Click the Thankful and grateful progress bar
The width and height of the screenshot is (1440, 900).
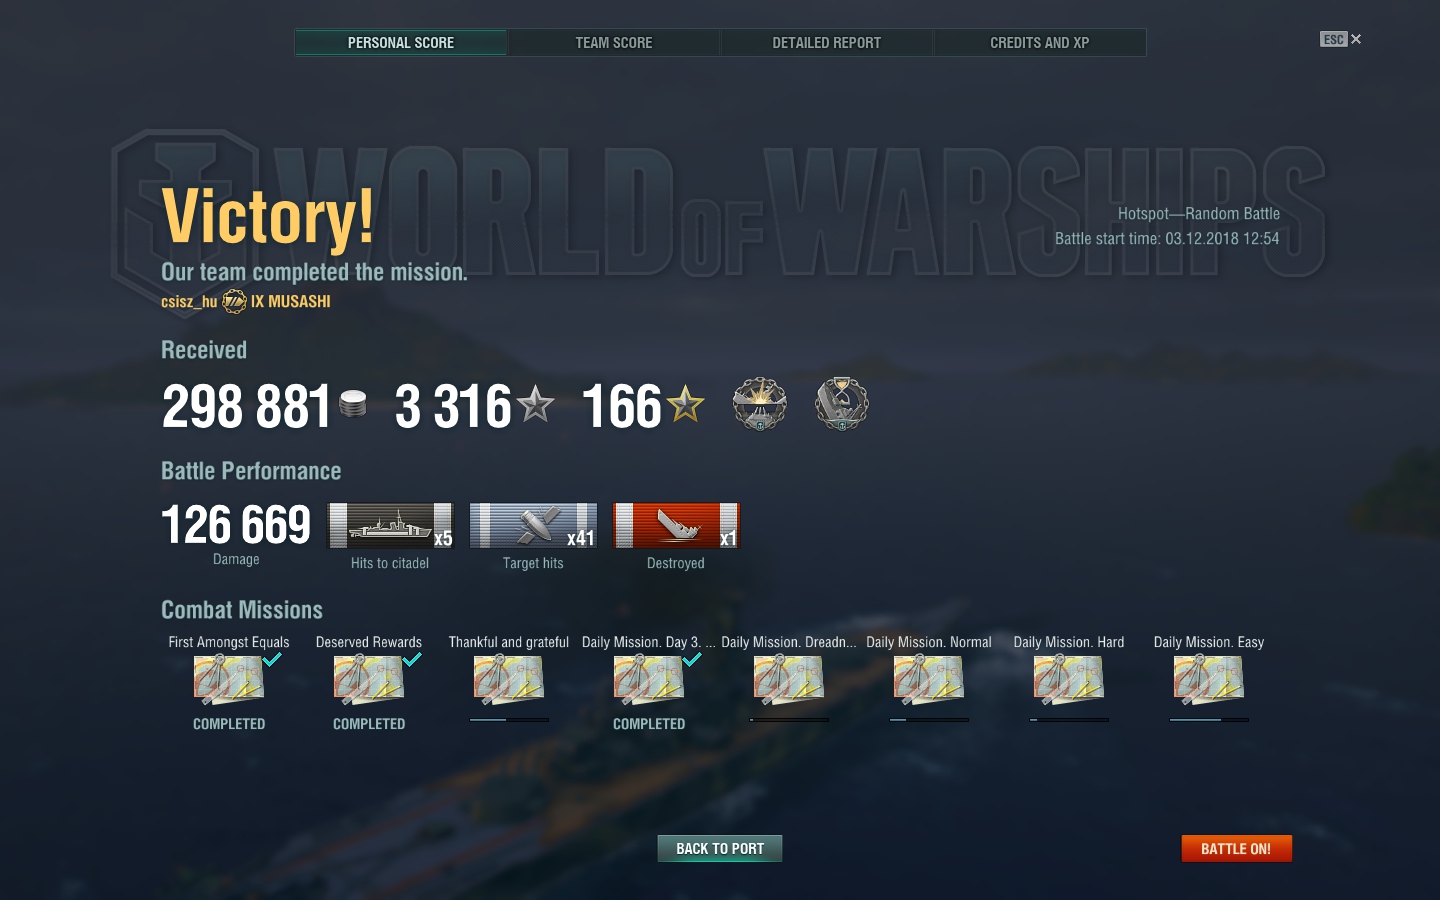tap(509, 719)
